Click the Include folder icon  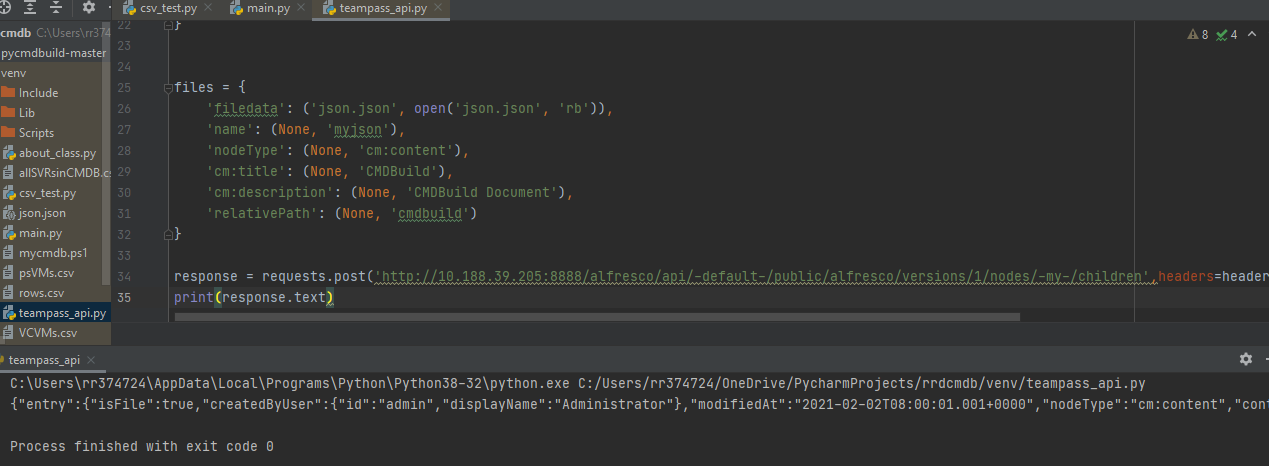point(8,92)
